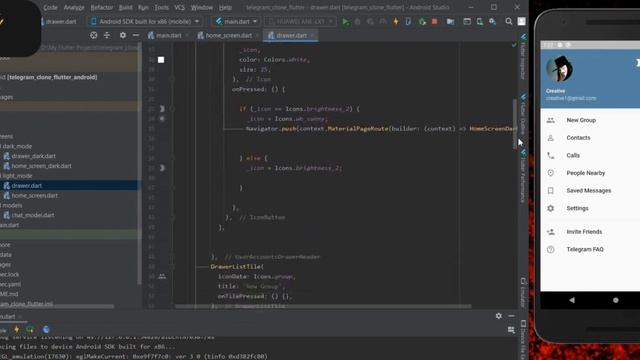The width and height of the screenshot is (640, 360).
Task: Open the VCS menu
Action: coord(180,7)
